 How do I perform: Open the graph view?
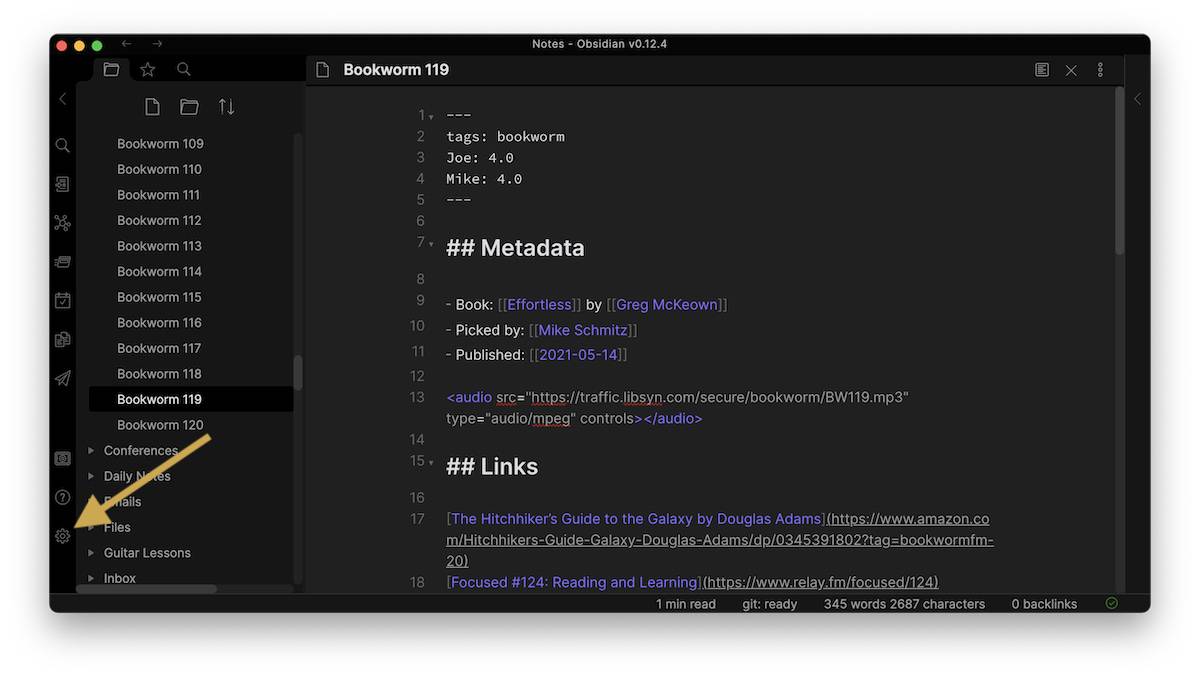(62, 220)
